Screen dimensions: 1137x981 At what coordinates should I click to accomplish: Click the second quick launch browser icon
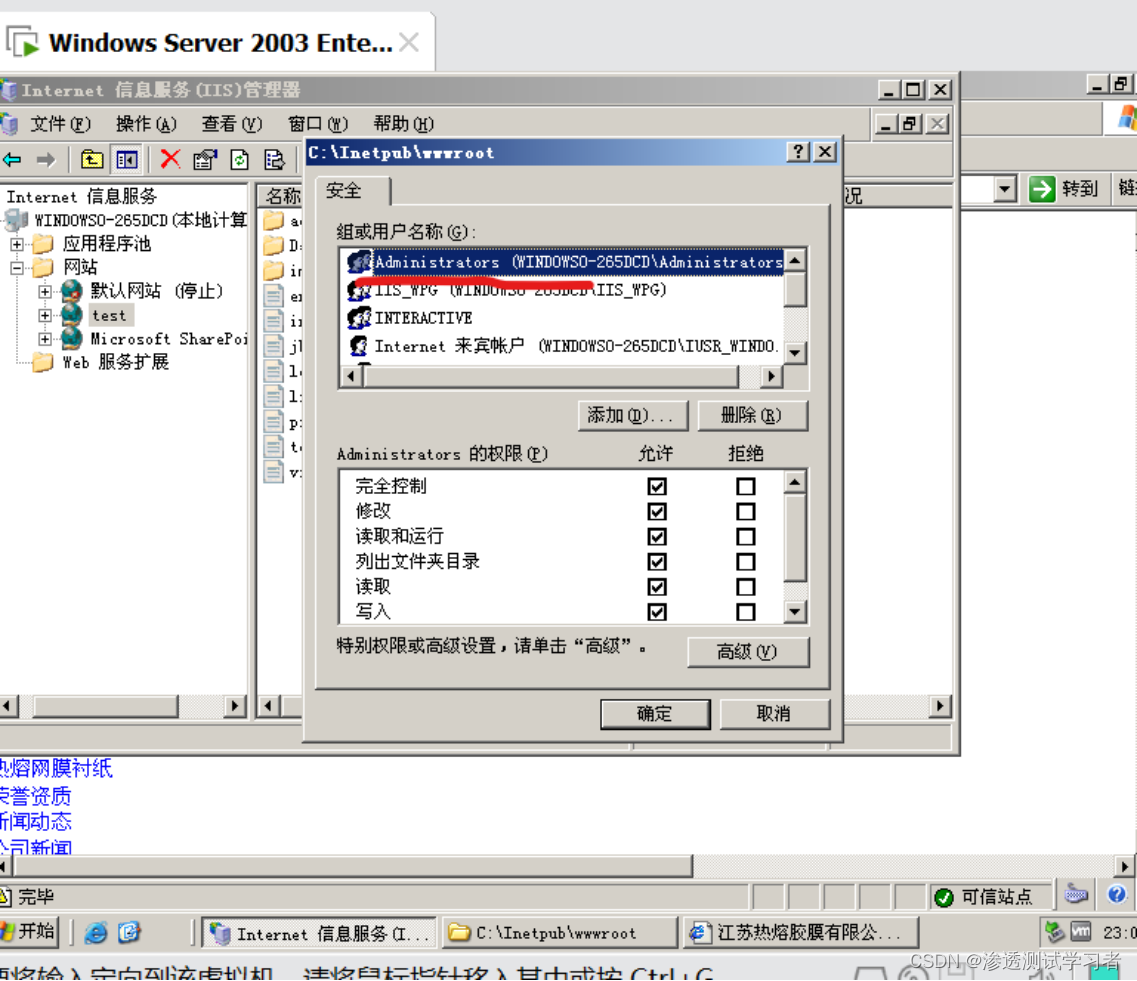(x=129, y=932)
